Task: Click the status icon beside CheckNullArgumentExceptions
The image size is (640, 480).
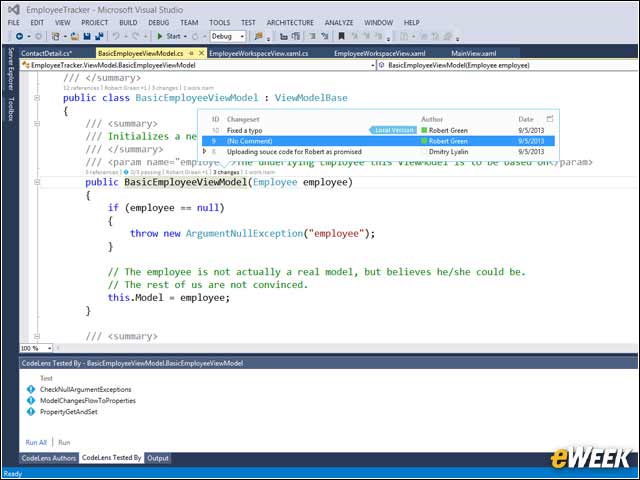Action: click(31, 389)
